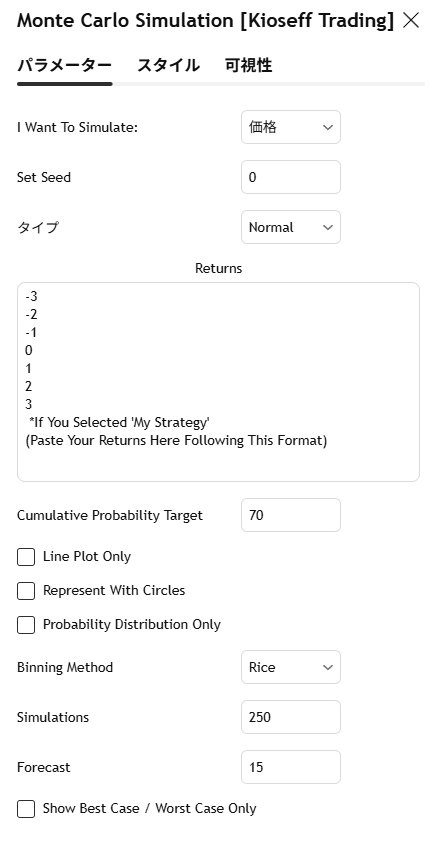Screen dimensions: 440x862
Task: Click the chevron arrow in 価格 dropdown
Action: [328, 128]
